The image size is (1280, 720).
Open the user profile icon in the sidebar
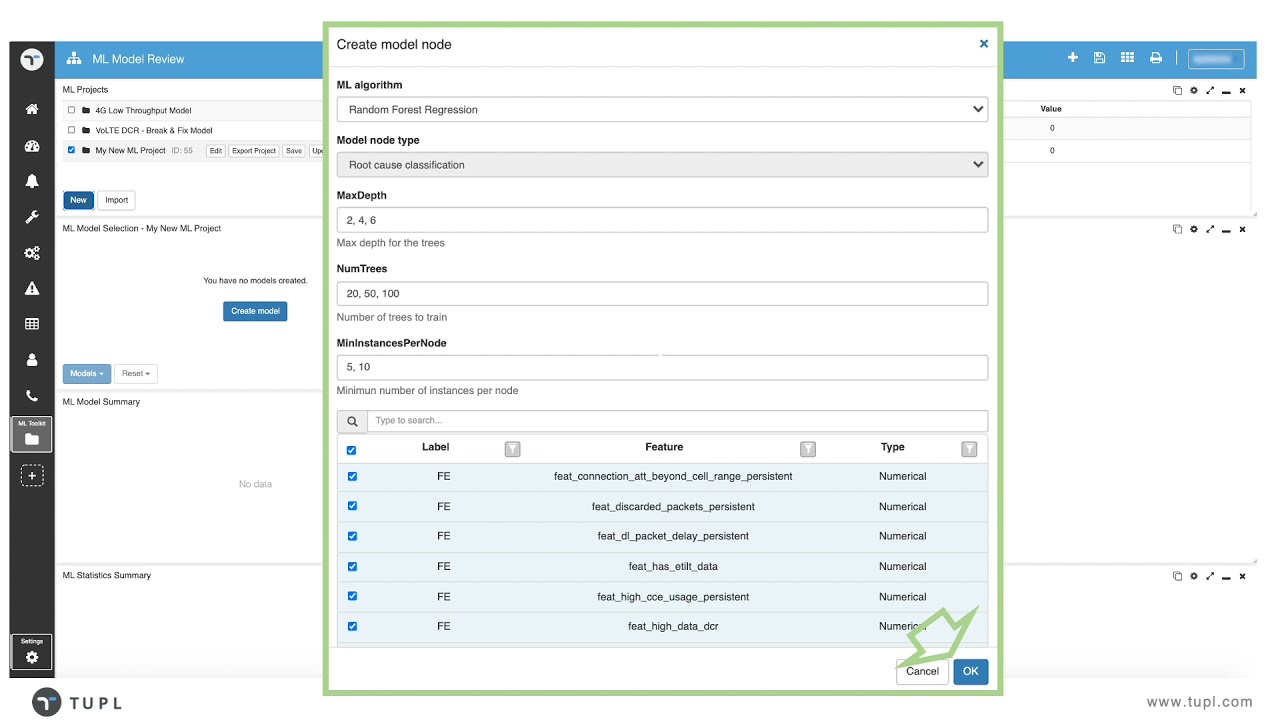coord(32,359)
